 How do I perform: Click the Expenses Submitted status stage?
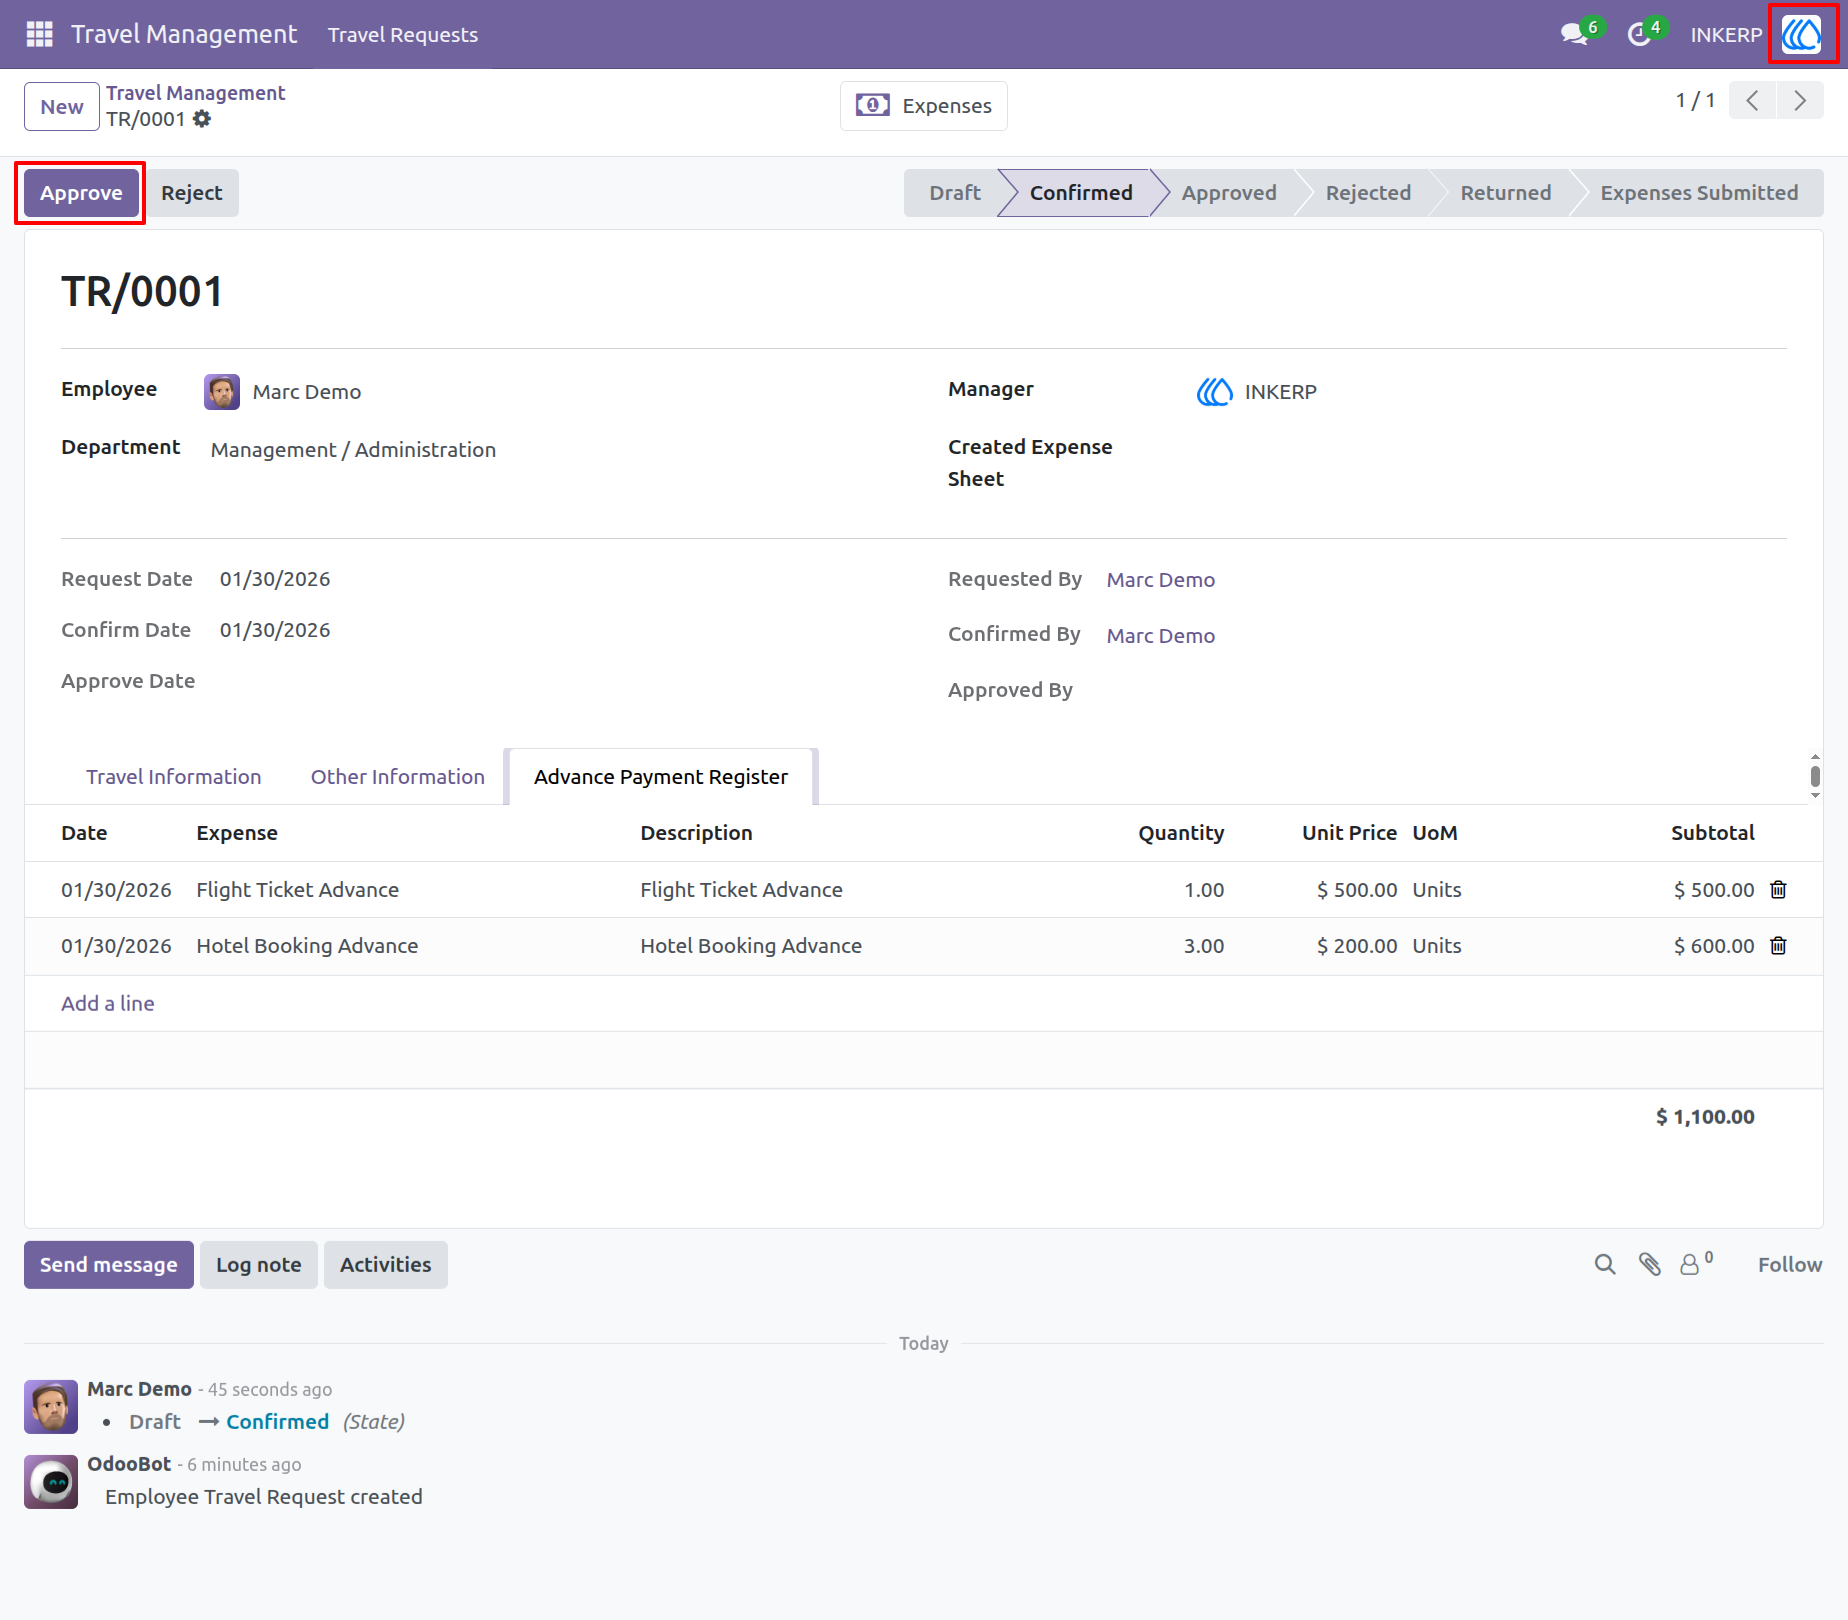pyautogui.click(x=1699, y=193)
